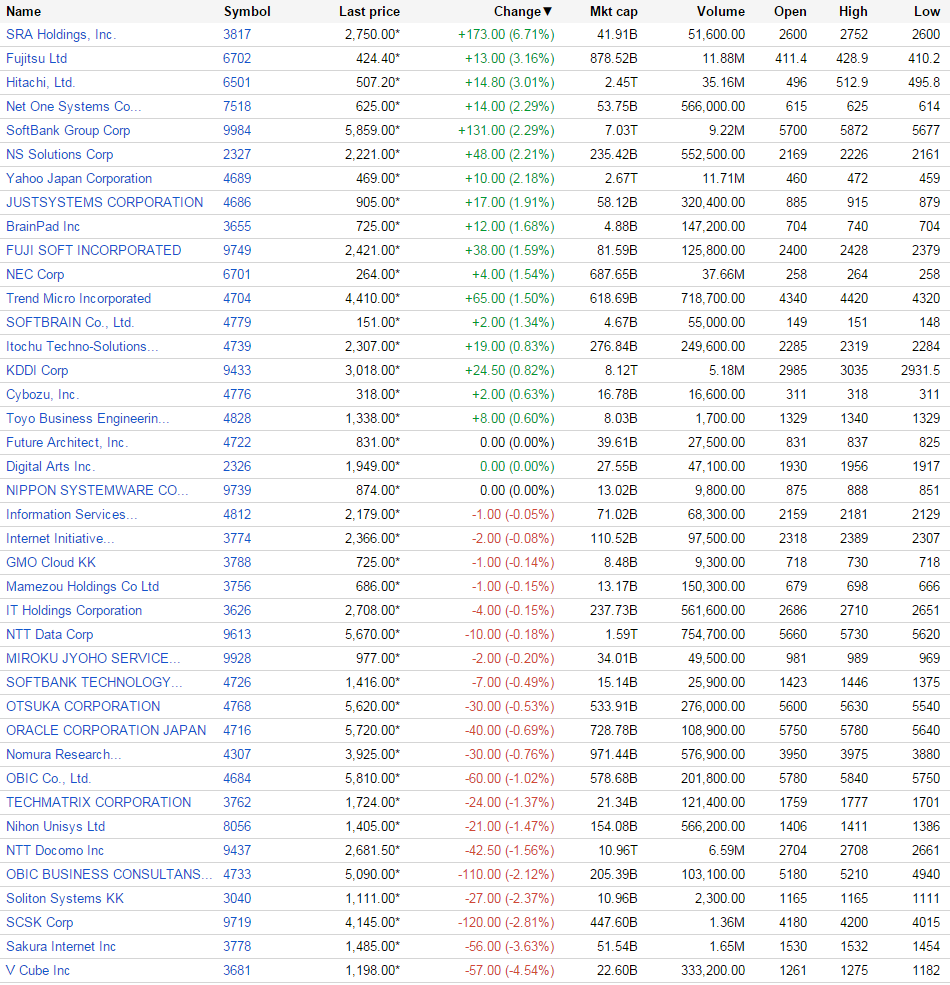Open Nomura Research... link
Image resolution: width=950 pixels, height=985 pixels.
63,754
